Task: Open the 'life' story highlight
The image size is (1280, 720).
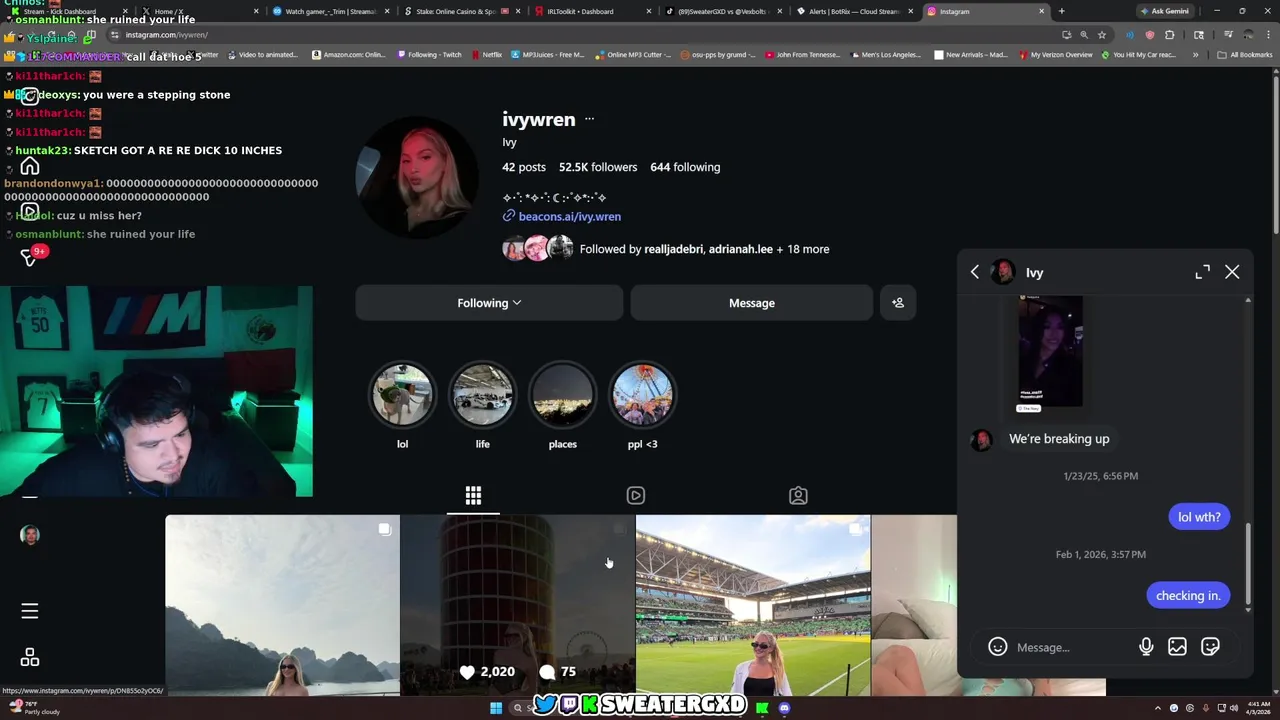Action: [482, 395]
